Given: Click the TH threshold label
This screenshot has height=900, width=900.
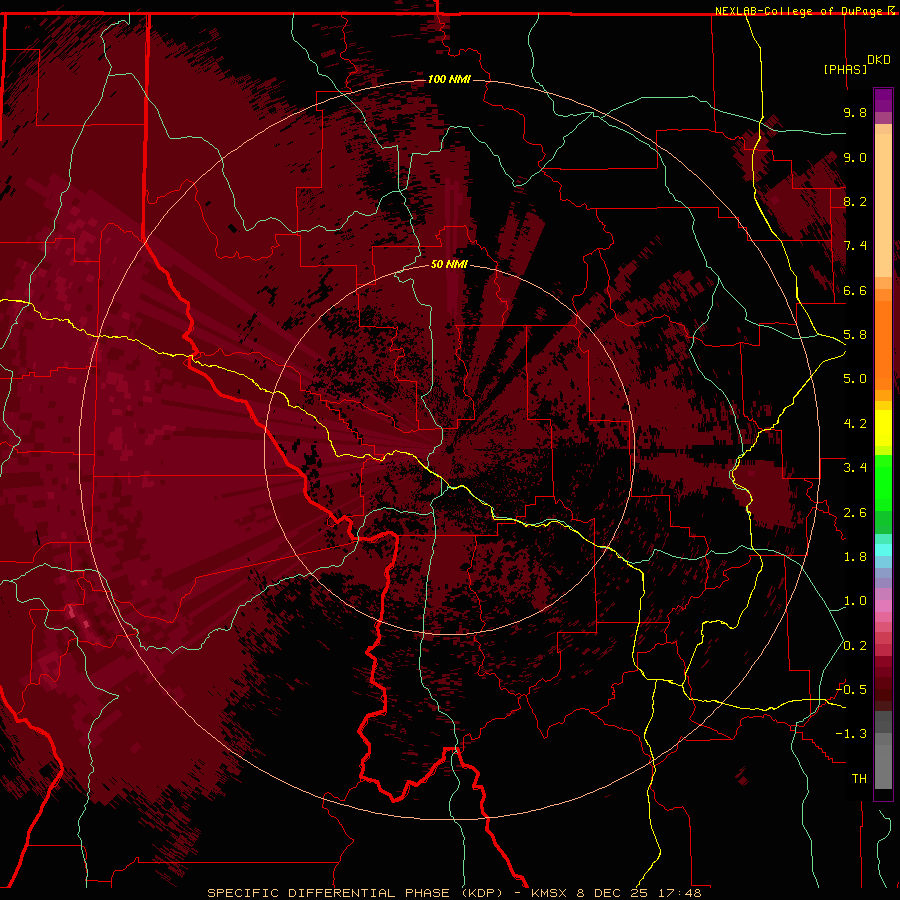Looking at the screenshot, I should click(859, 779).
